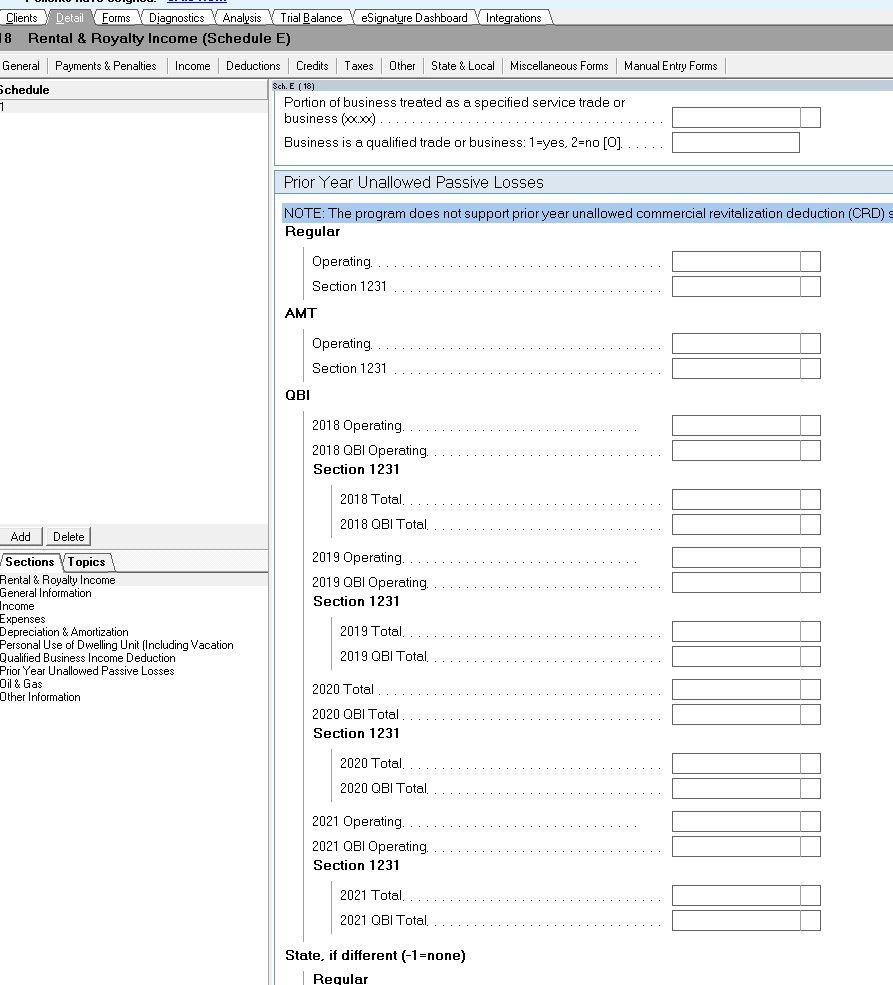
Task: Open the Clients tab
Action: pyautogui.click(x=22, y=18)
